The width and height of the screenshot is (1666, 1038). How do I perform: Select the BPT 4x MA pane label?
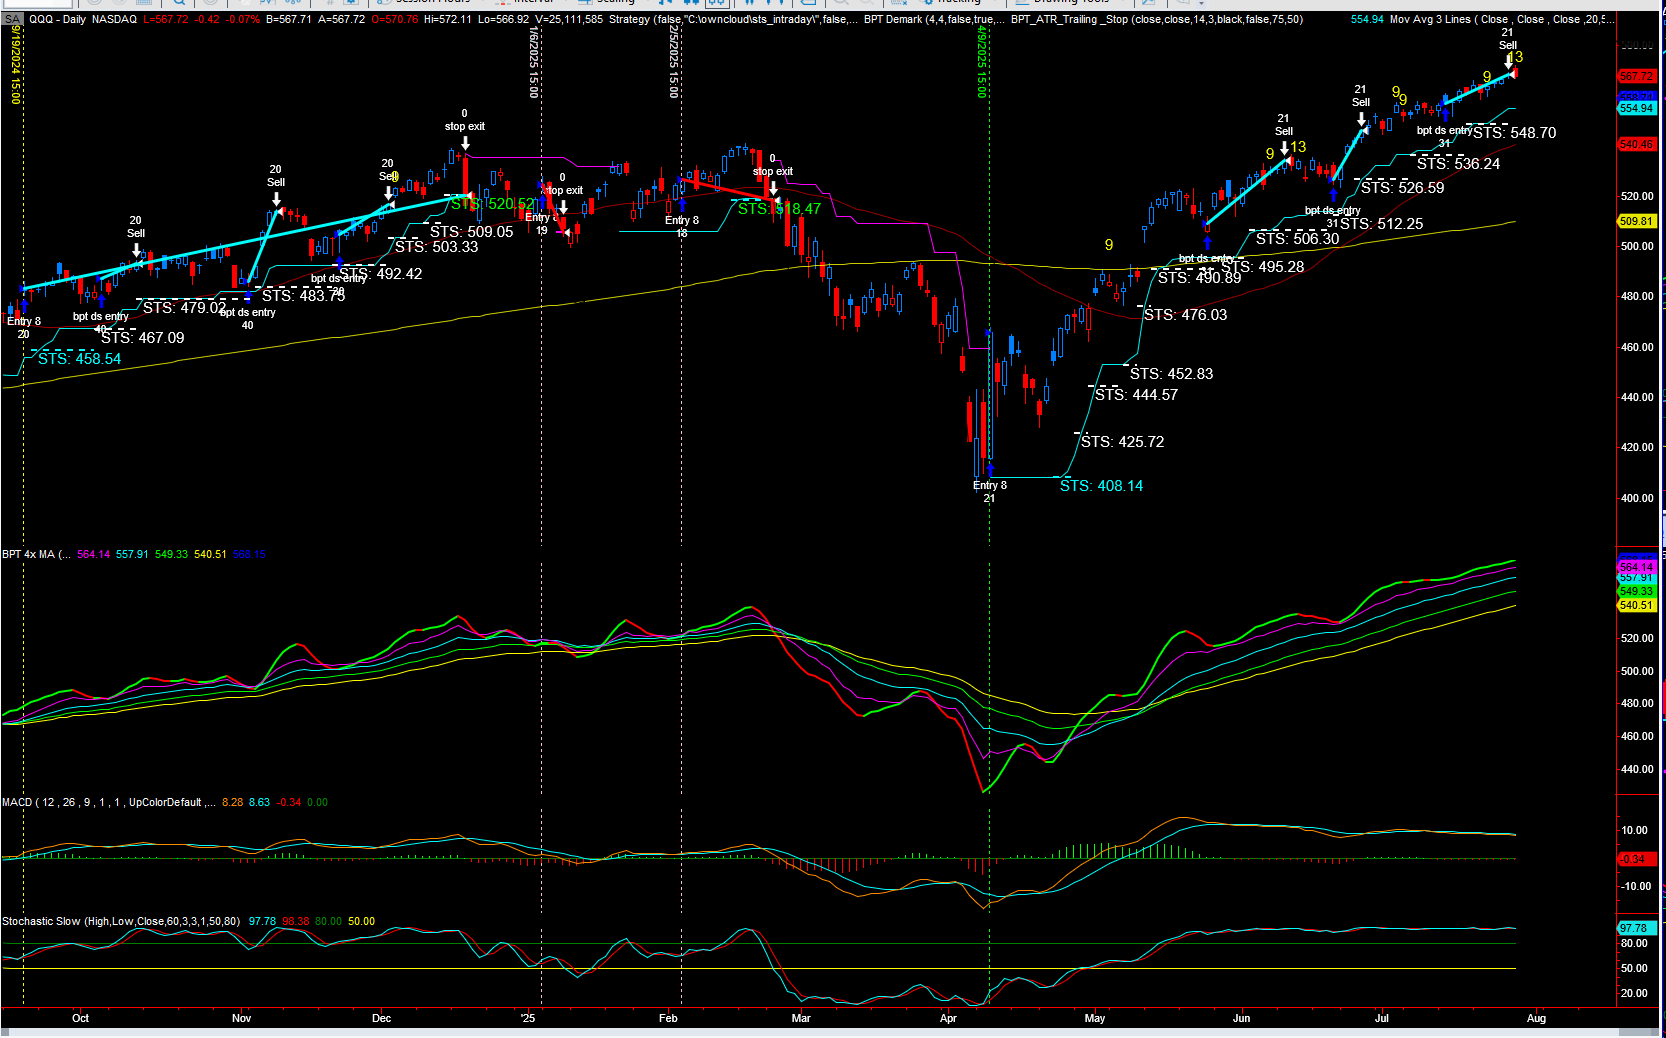coord(29,554)
